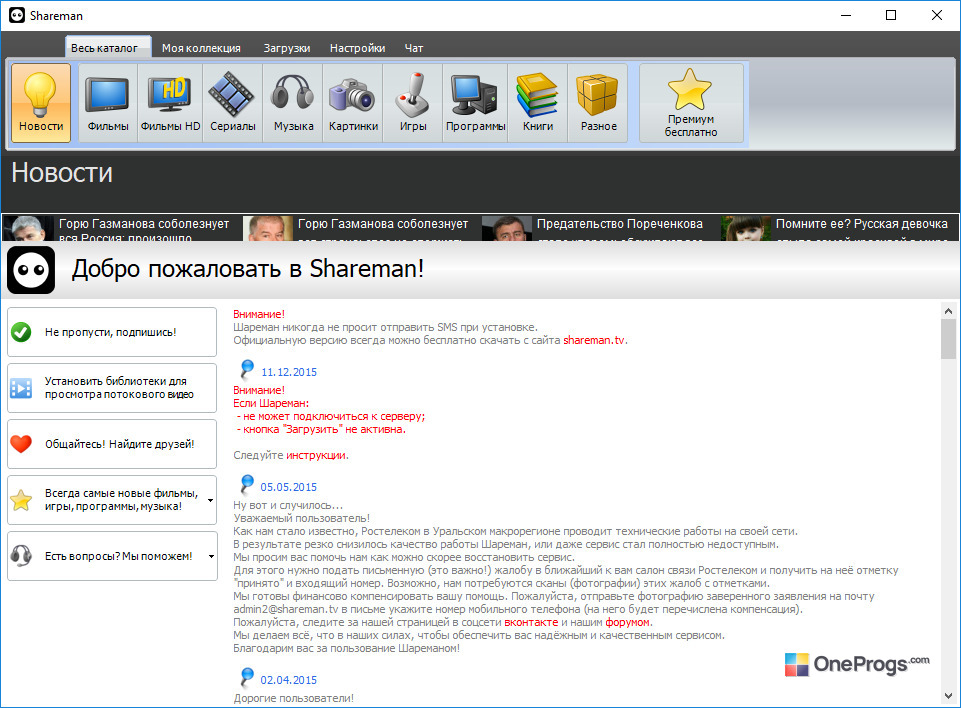Switch to the Весь каталог tab

tap(108, 48)
